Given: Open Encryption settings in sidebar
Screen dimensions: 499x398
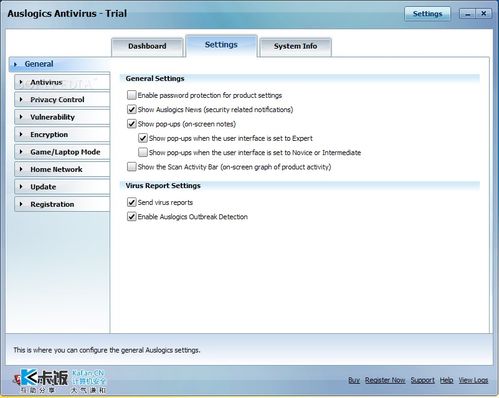Looking at the screenshot, I should tap(62, 134).
